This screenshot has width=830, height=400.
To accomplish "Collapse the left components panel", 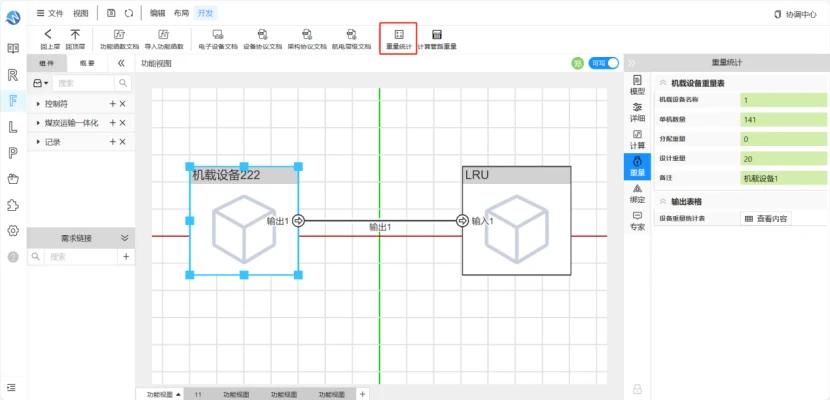I will pyautogui.click(x=121, y=63).
